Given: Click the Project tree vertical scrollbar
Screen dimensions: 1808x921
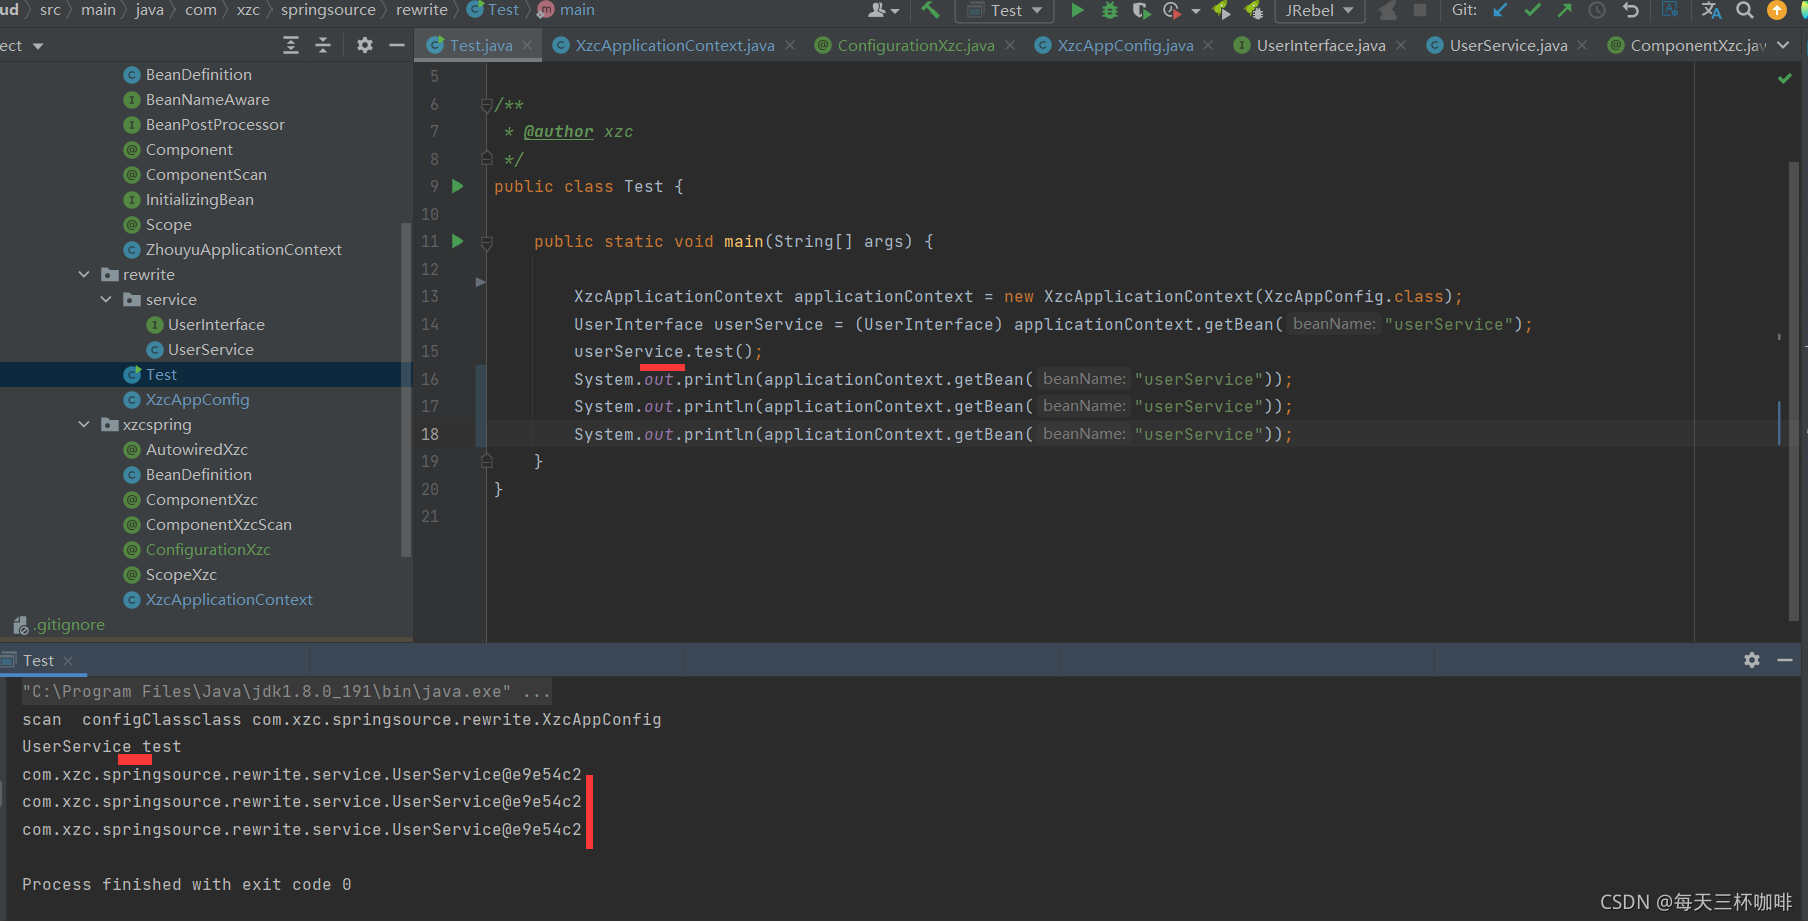Looking at the screenshot, I should 406,390.
